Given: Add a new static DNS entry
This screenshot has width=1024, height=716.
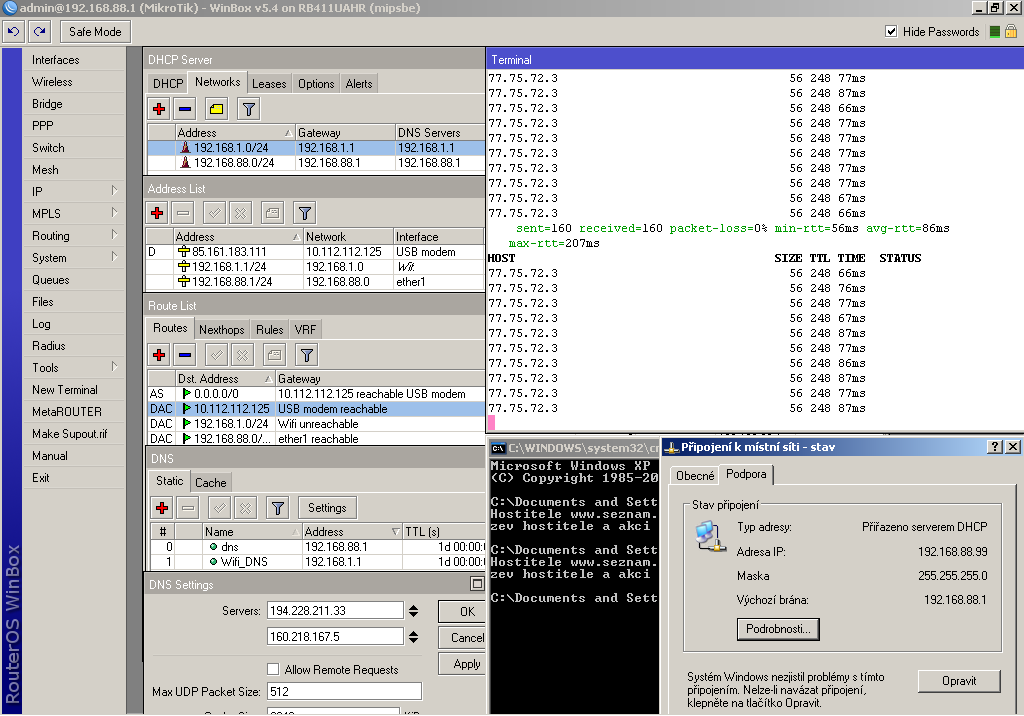Looking at the screenshot, I should [x=162, y=508].
